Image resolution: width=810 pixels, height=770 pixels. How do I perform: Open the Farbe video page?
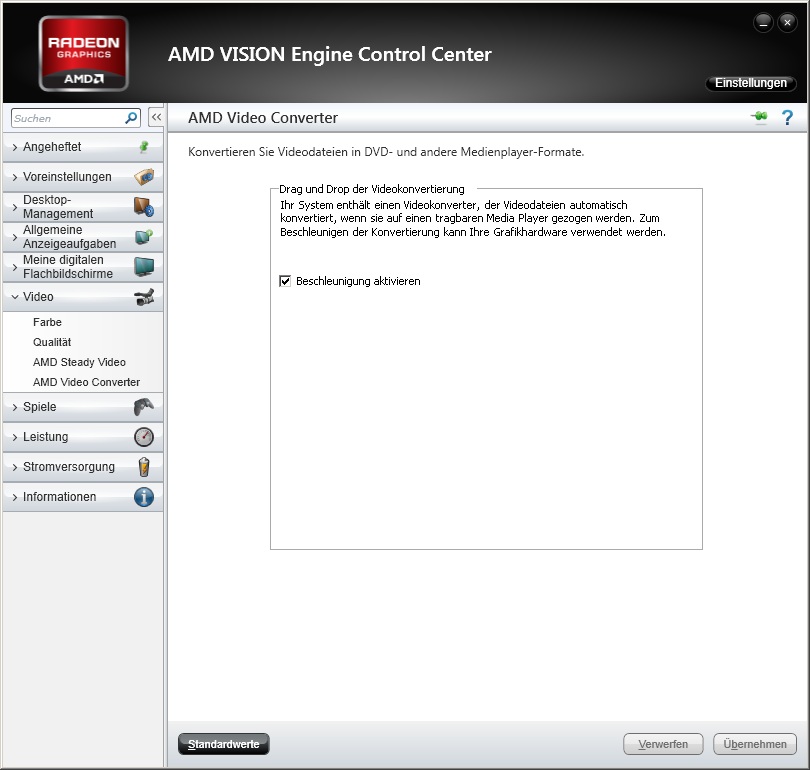coord(48,322)
